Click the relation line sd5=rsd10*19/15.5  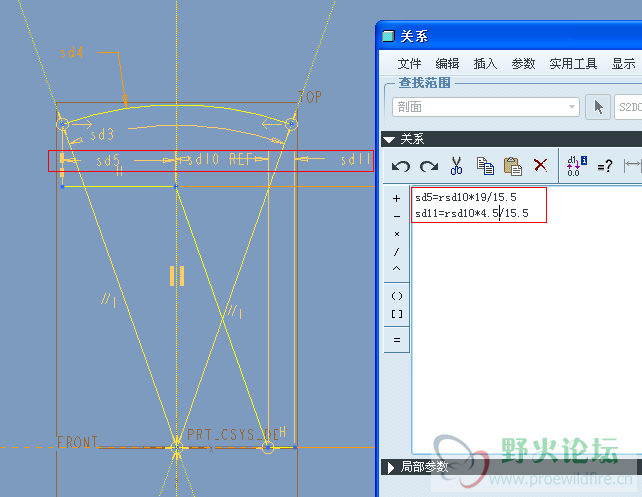click(x=466, y=197)
